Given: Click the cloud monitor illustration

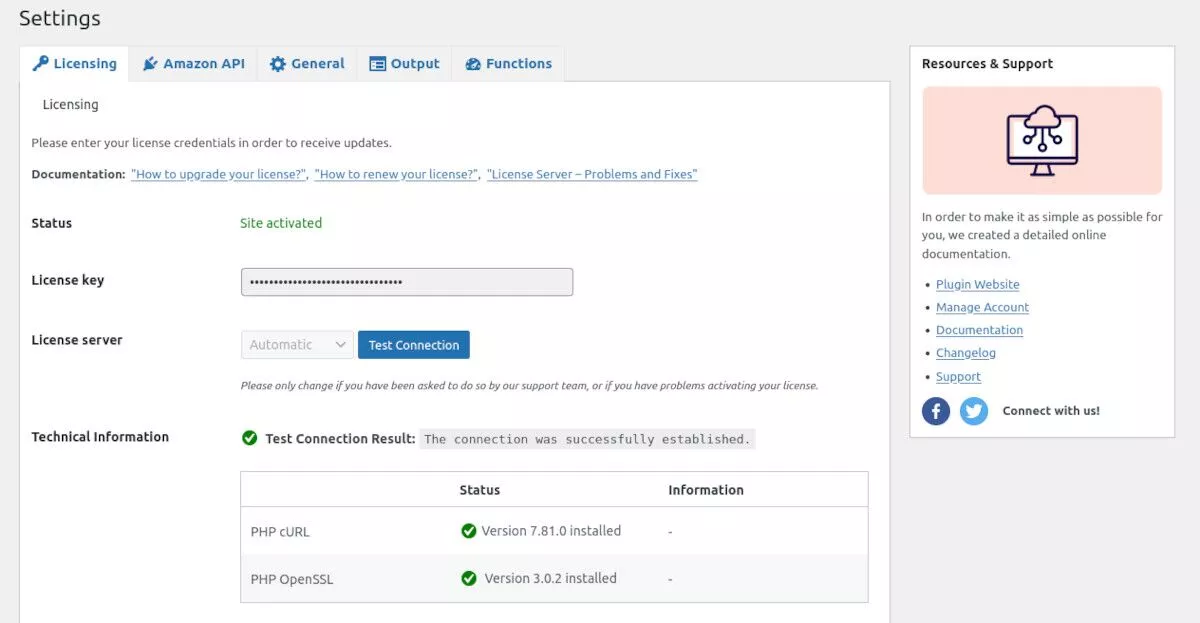Looking at the screenshot, I should [x=1042, y=140].
